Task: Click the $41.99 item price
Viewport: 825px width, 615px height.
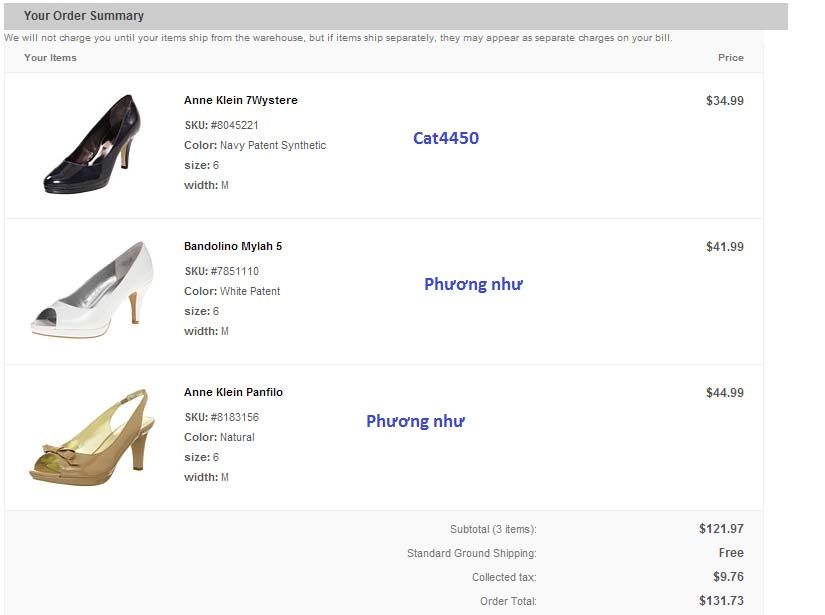Action: coord(725,247)
